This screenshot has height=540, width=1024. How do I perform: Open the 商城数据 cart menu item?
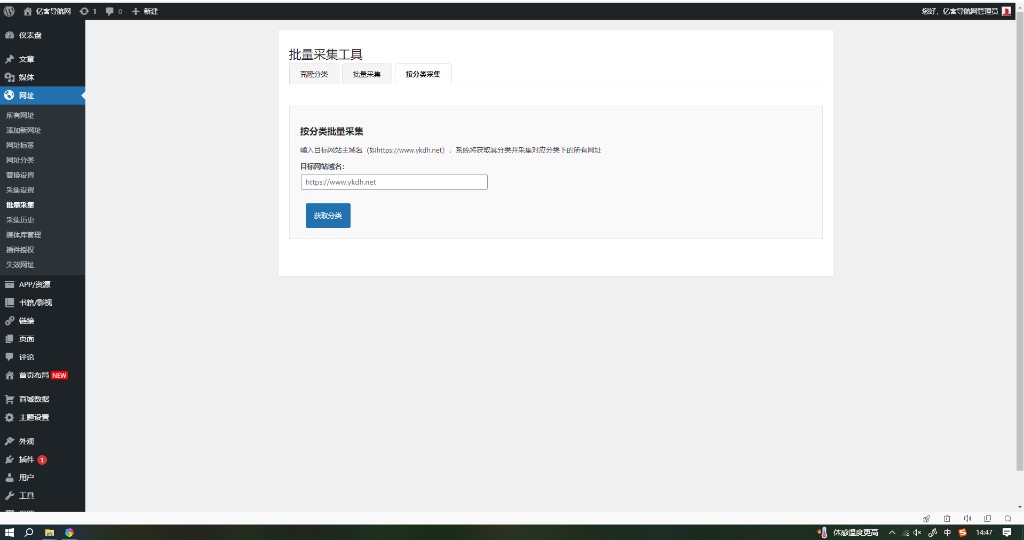click(33, 398)
